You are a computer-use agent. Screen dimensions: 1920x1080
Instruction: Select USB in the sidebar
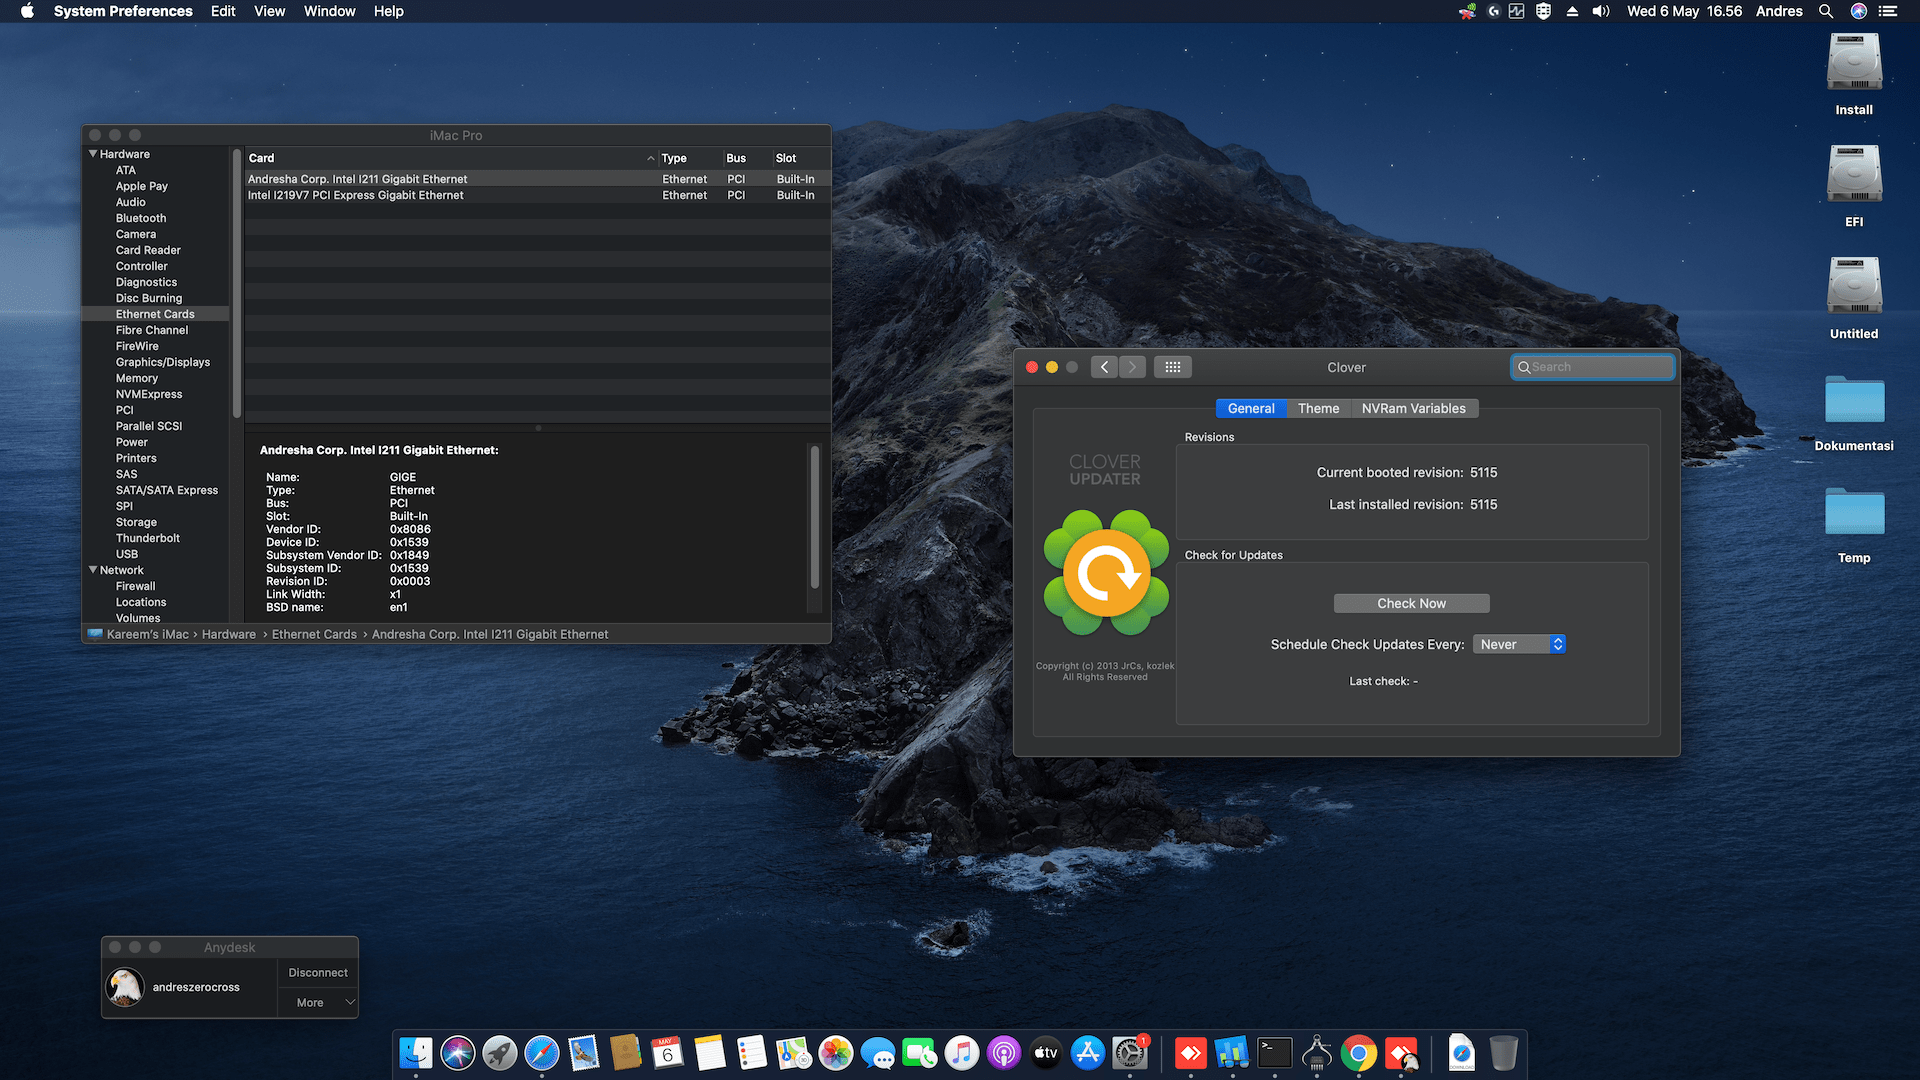click(127, 554)
